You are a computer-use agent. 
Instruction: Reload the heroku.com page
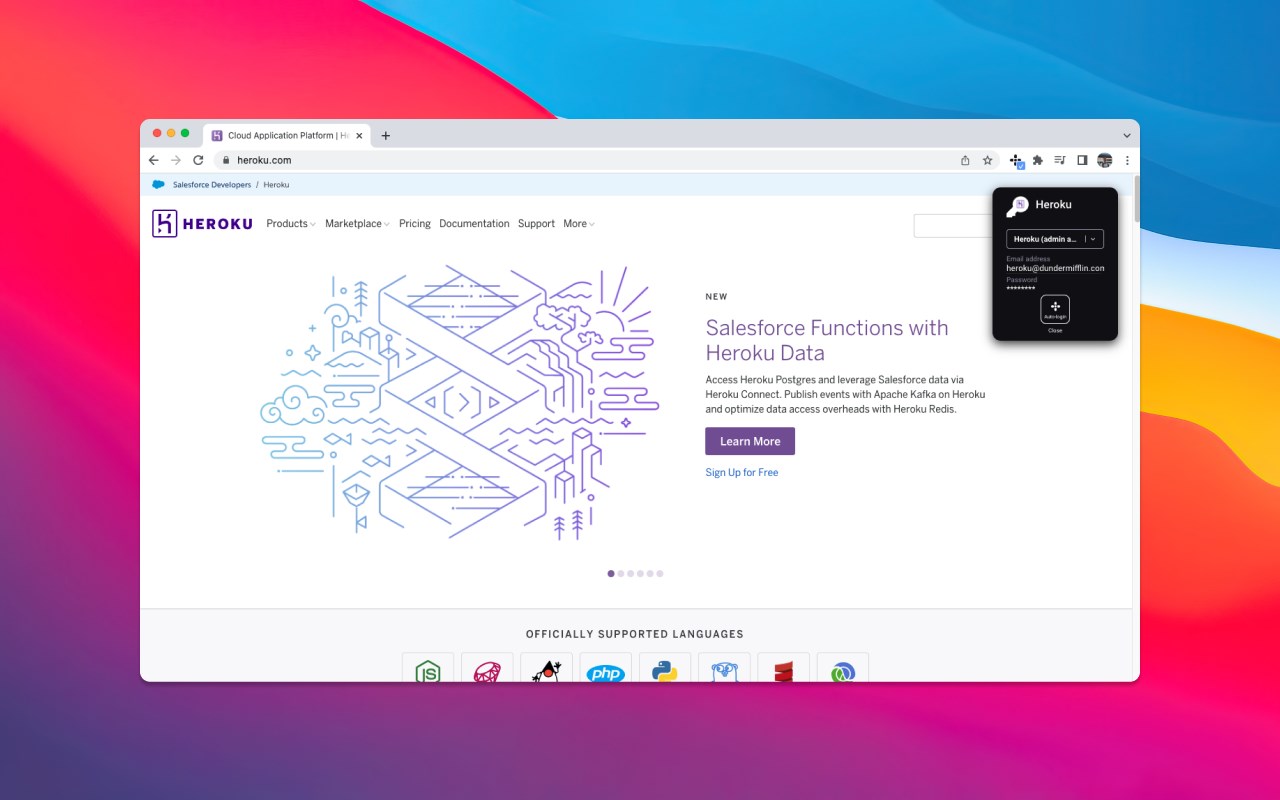tap(198, 160)
